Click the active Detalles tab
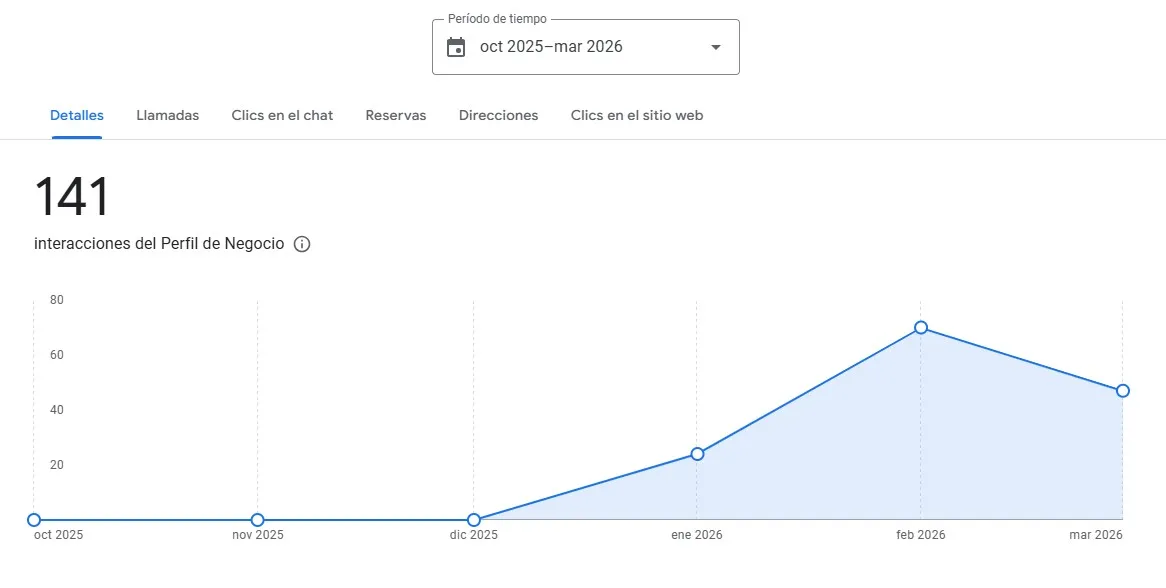The image size is (1166, 588). point(77,115)
